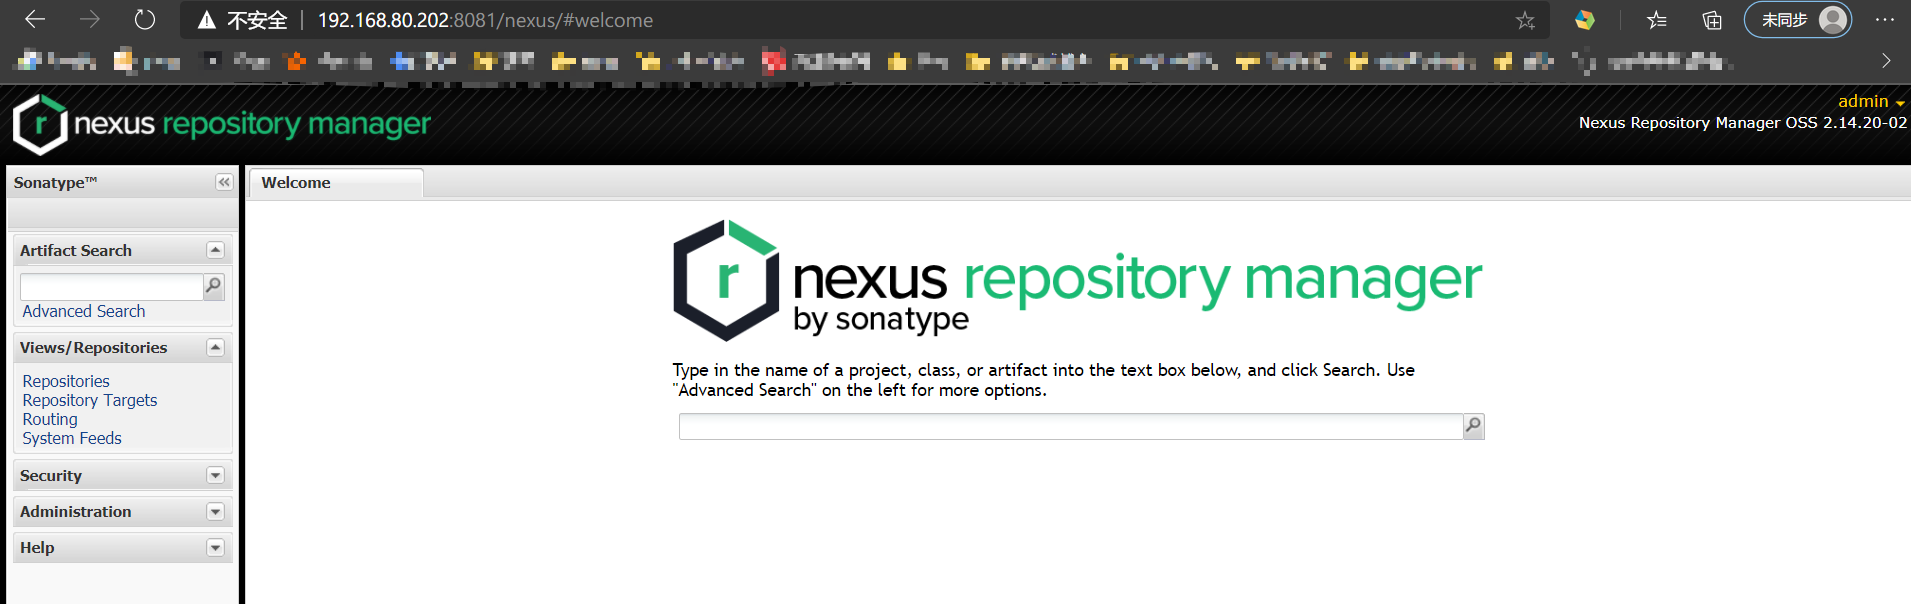This screenshot has height=604, width=1911.
Task: Open the browser settings and more menu
Action: (1885, 20)
